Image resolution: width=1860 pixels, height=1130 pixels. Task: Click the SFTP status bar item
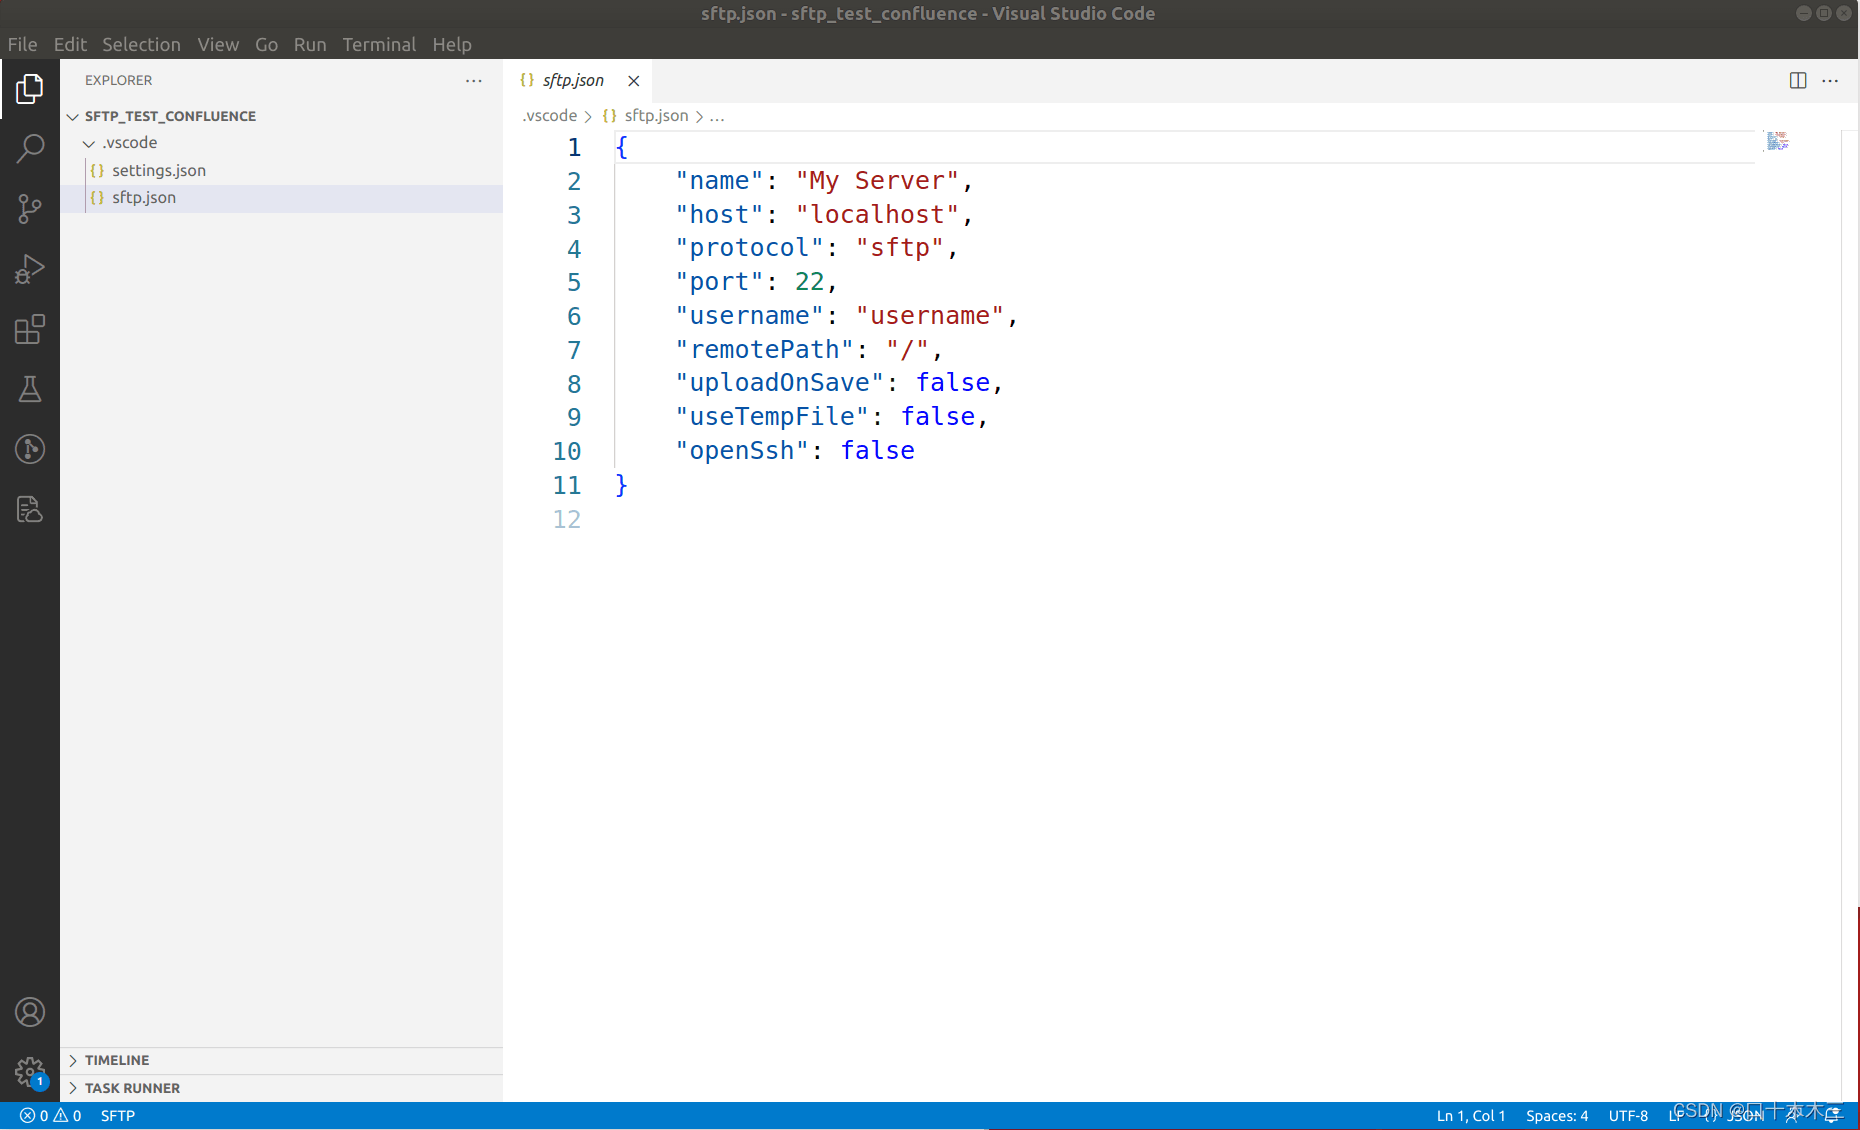(118, 1116)
